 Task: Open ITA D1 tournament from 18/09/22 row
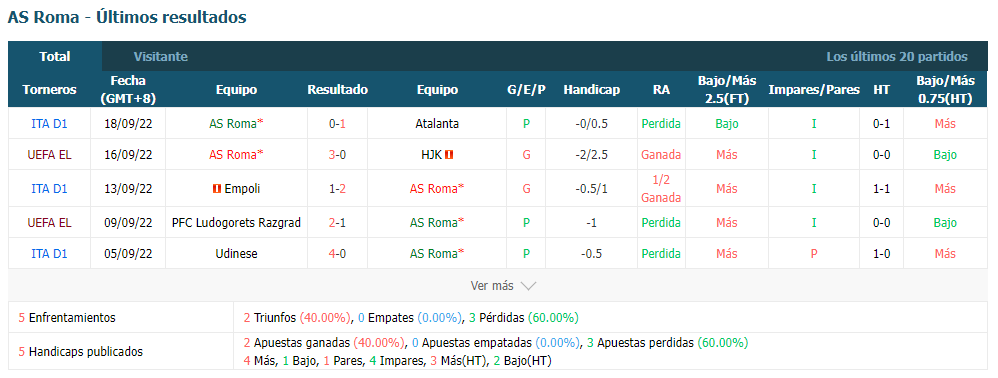tap(49, 123)
